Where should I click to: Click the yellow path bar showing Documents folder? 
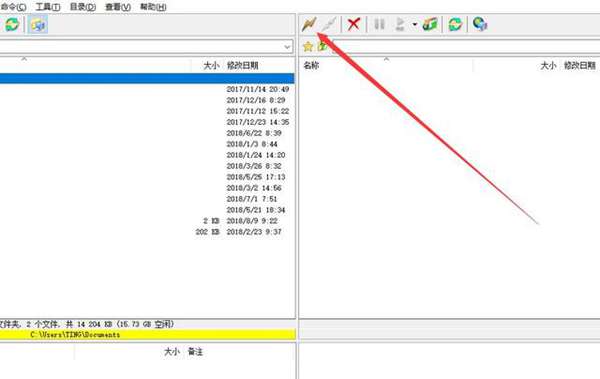[x=148, y=335]
